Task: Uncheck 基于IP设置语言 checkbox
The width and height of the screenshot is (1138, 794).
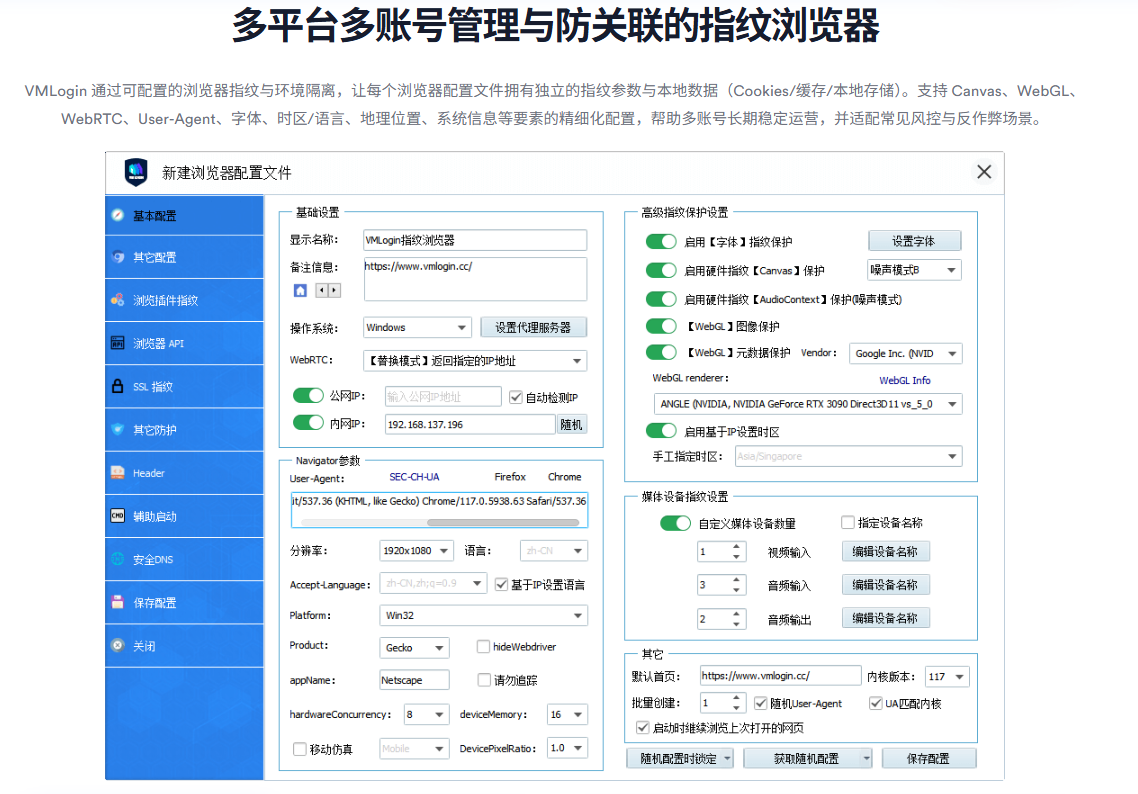Action: coord(501,584)
